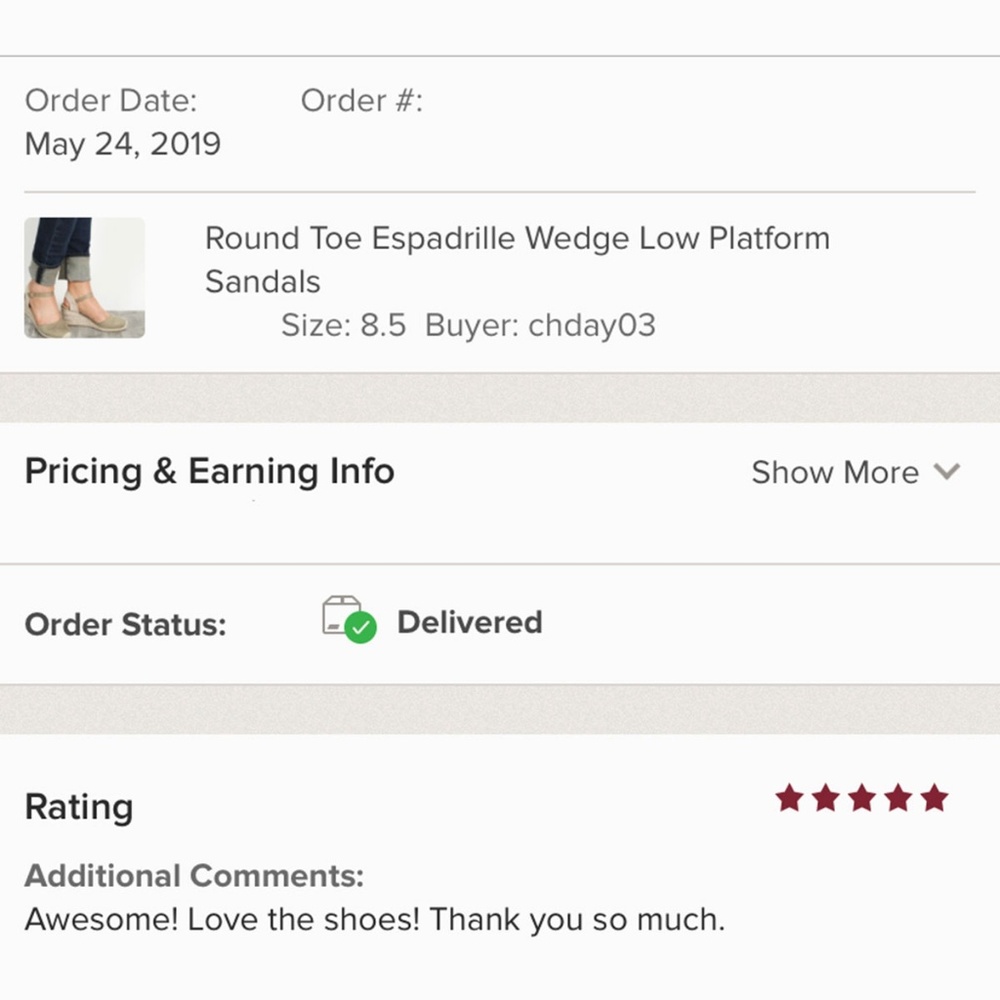Click the second rating star

[826, 798]
